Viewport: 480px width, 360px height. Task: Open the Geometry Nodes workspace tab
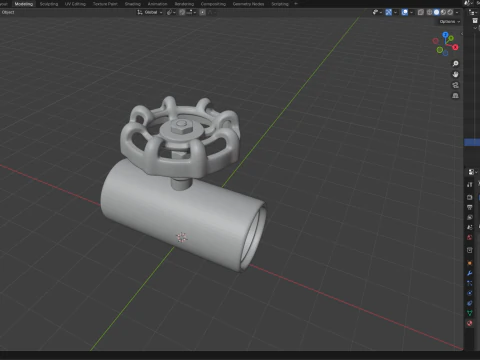[248, 4]
